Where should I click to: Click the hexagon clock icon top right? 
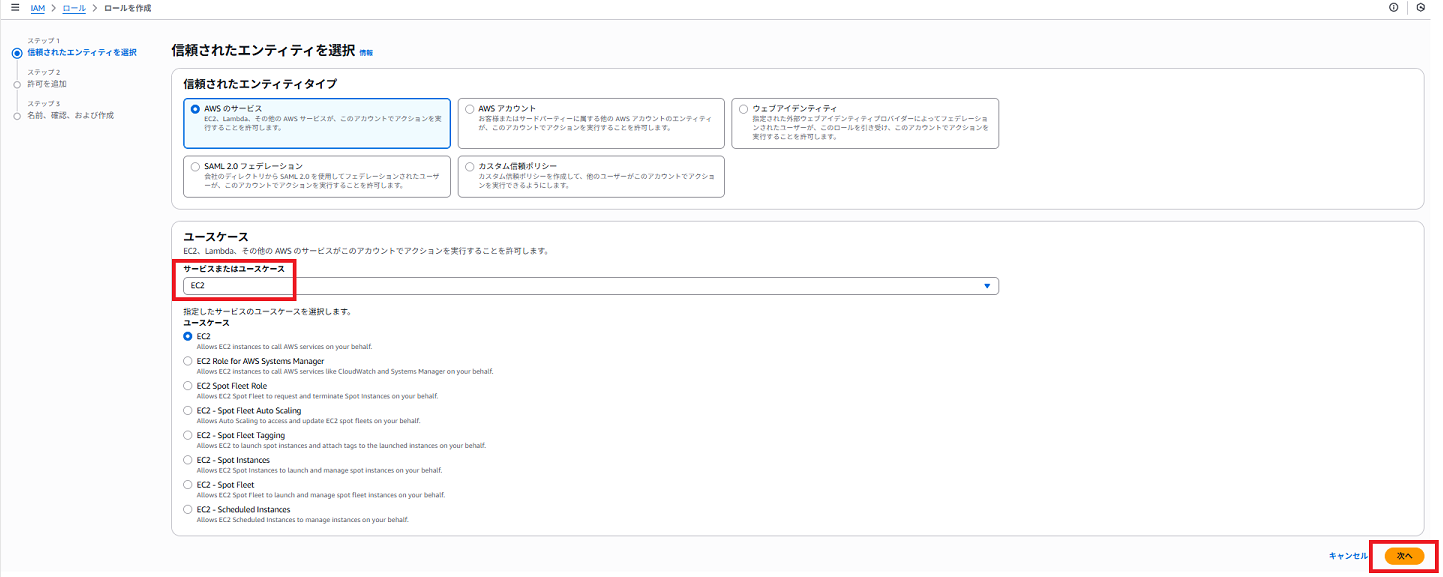(x=1420, y=7)
